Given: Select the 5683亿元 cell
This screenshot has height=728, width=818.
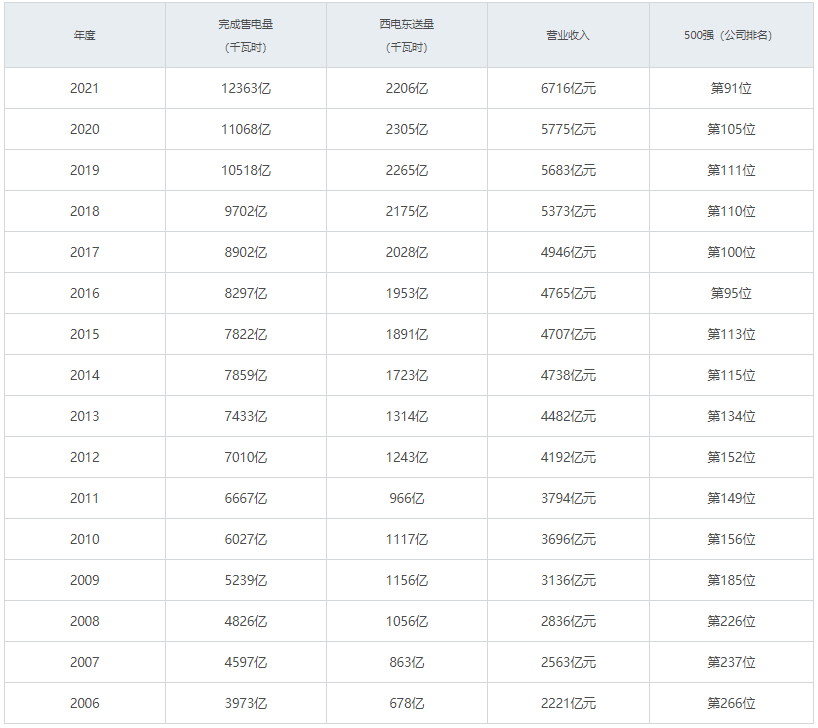Looking at the screenshot, I should tap(568, 170).
